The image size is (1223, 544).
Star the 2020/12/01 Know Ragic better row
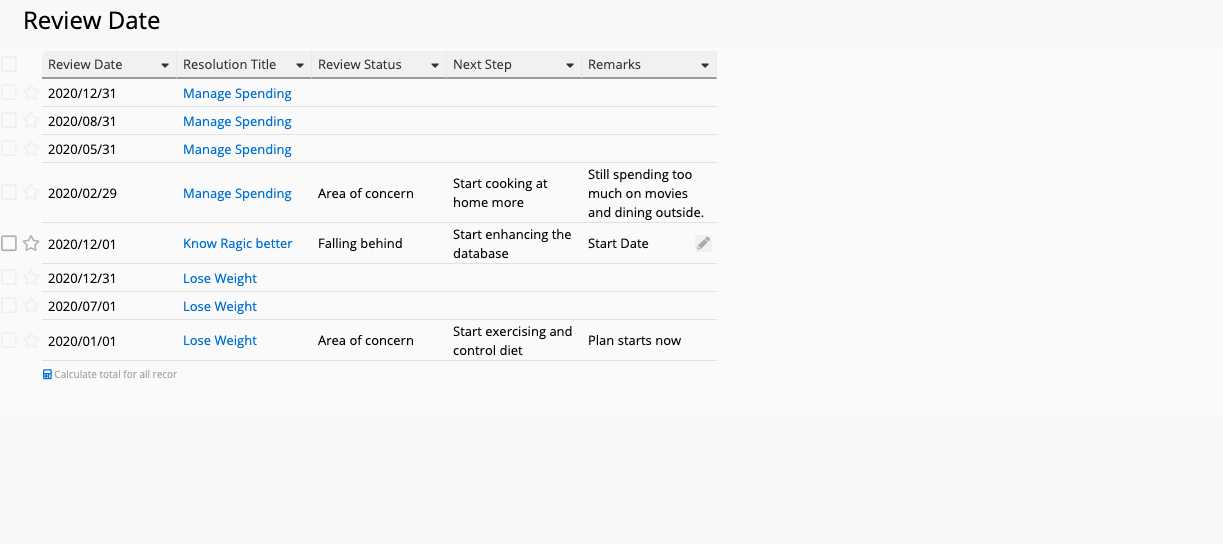coord(31,243)
